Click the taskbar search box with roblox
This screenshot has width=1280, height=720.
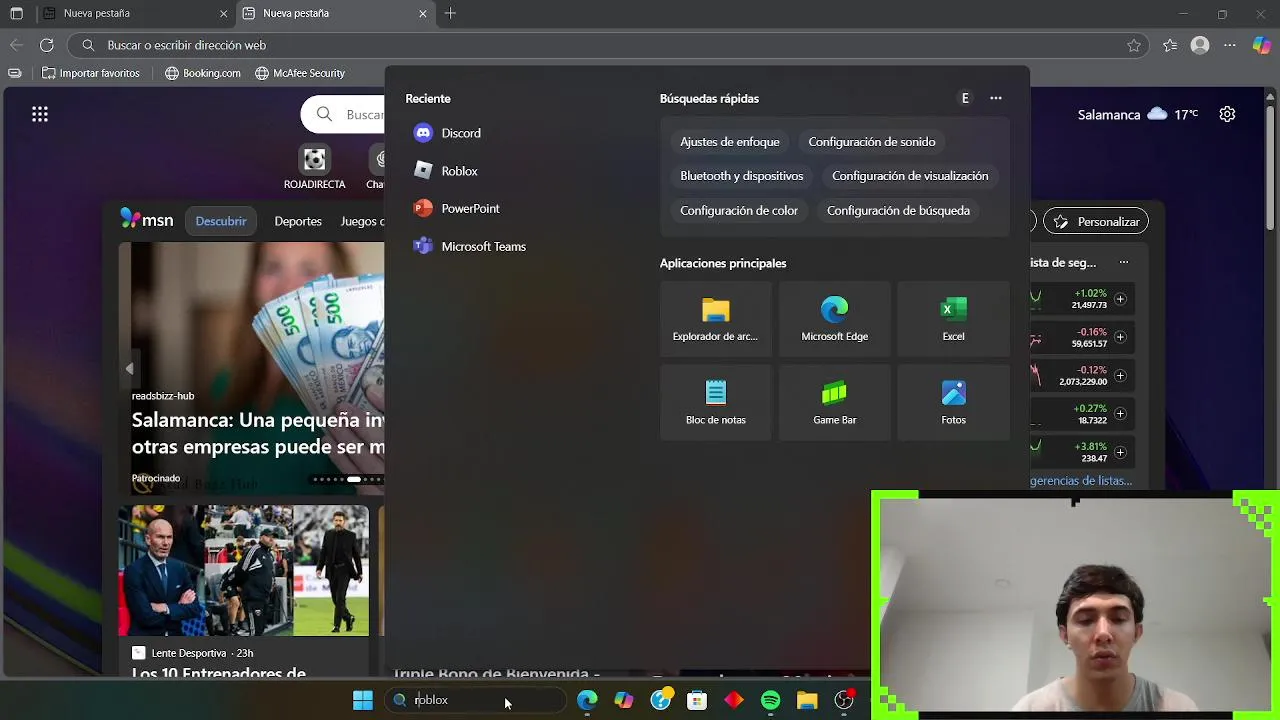pyautogui.click(x=474, y=700)
